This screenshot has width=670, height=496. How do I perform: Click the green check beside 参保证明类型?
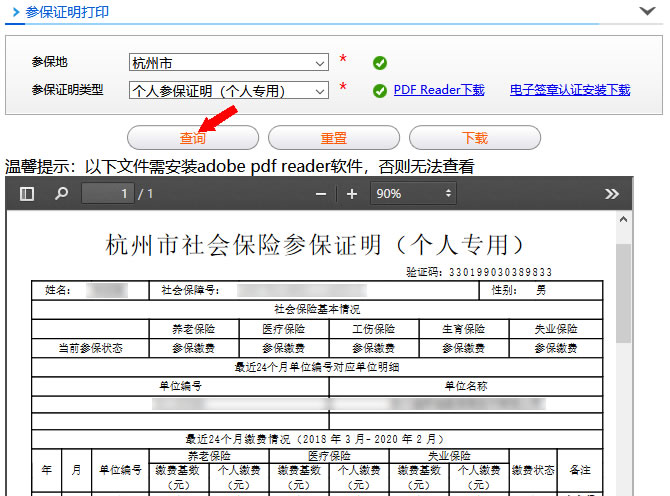click(379, 91)
